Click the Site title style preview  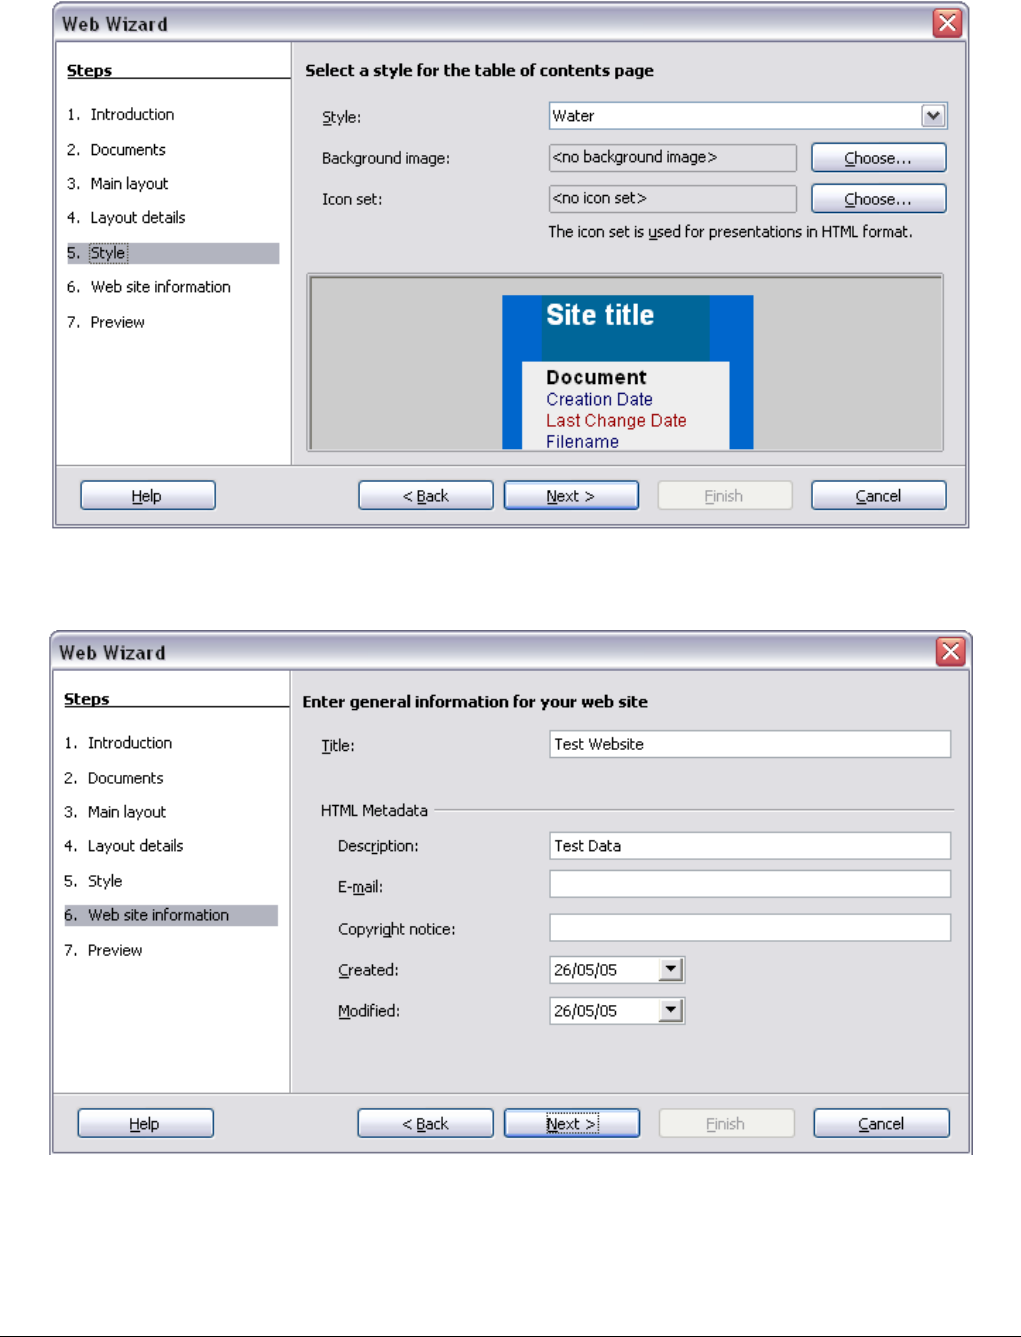pyautogui.click(x=627, y=371)
